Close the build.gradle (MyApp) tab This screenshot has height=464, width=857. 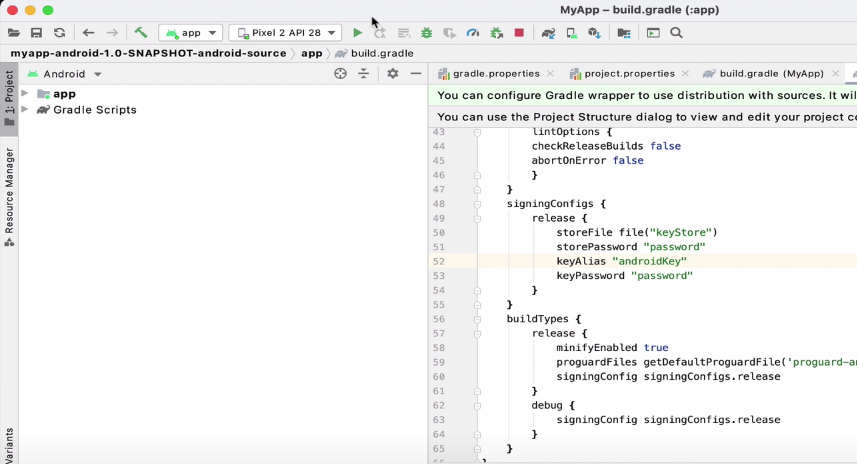(835, 73)
